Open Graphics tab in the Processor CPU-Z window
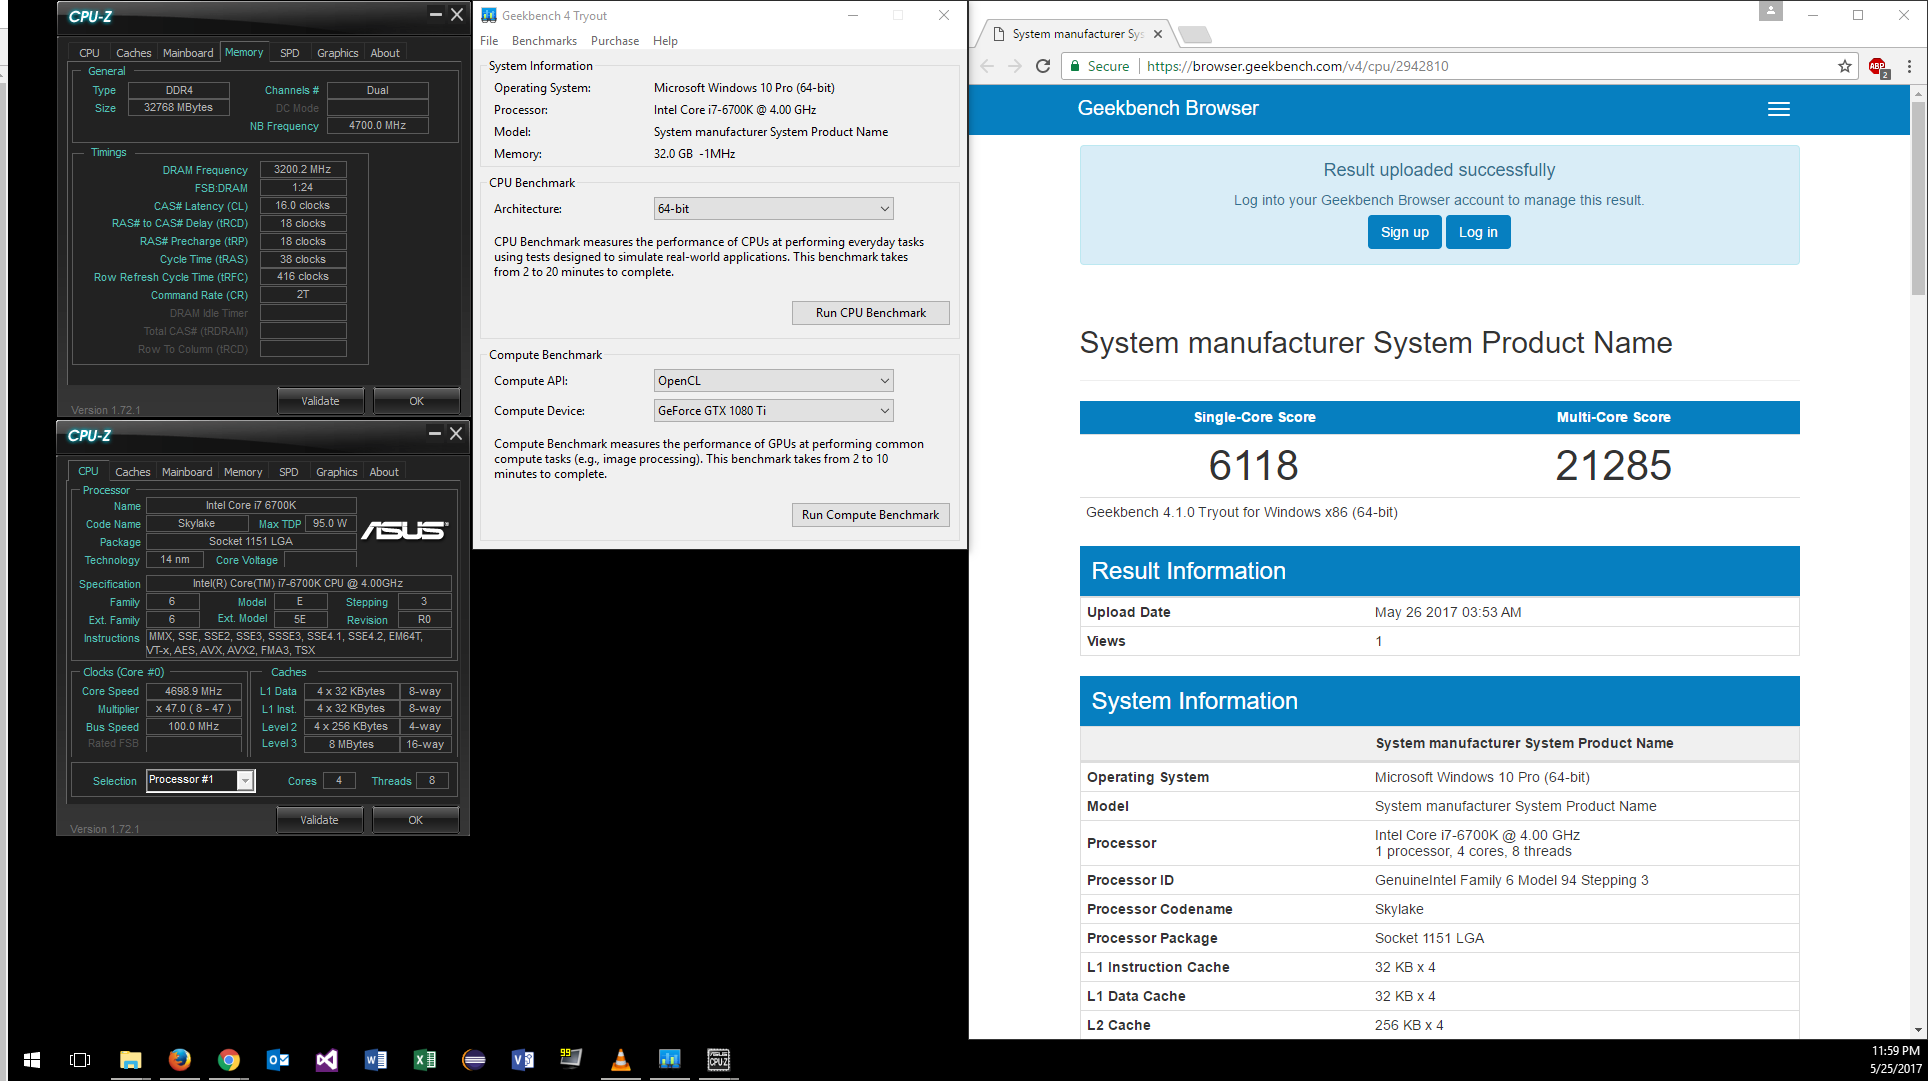This screenshot has width=1928, height=1081. pos(337,472)
